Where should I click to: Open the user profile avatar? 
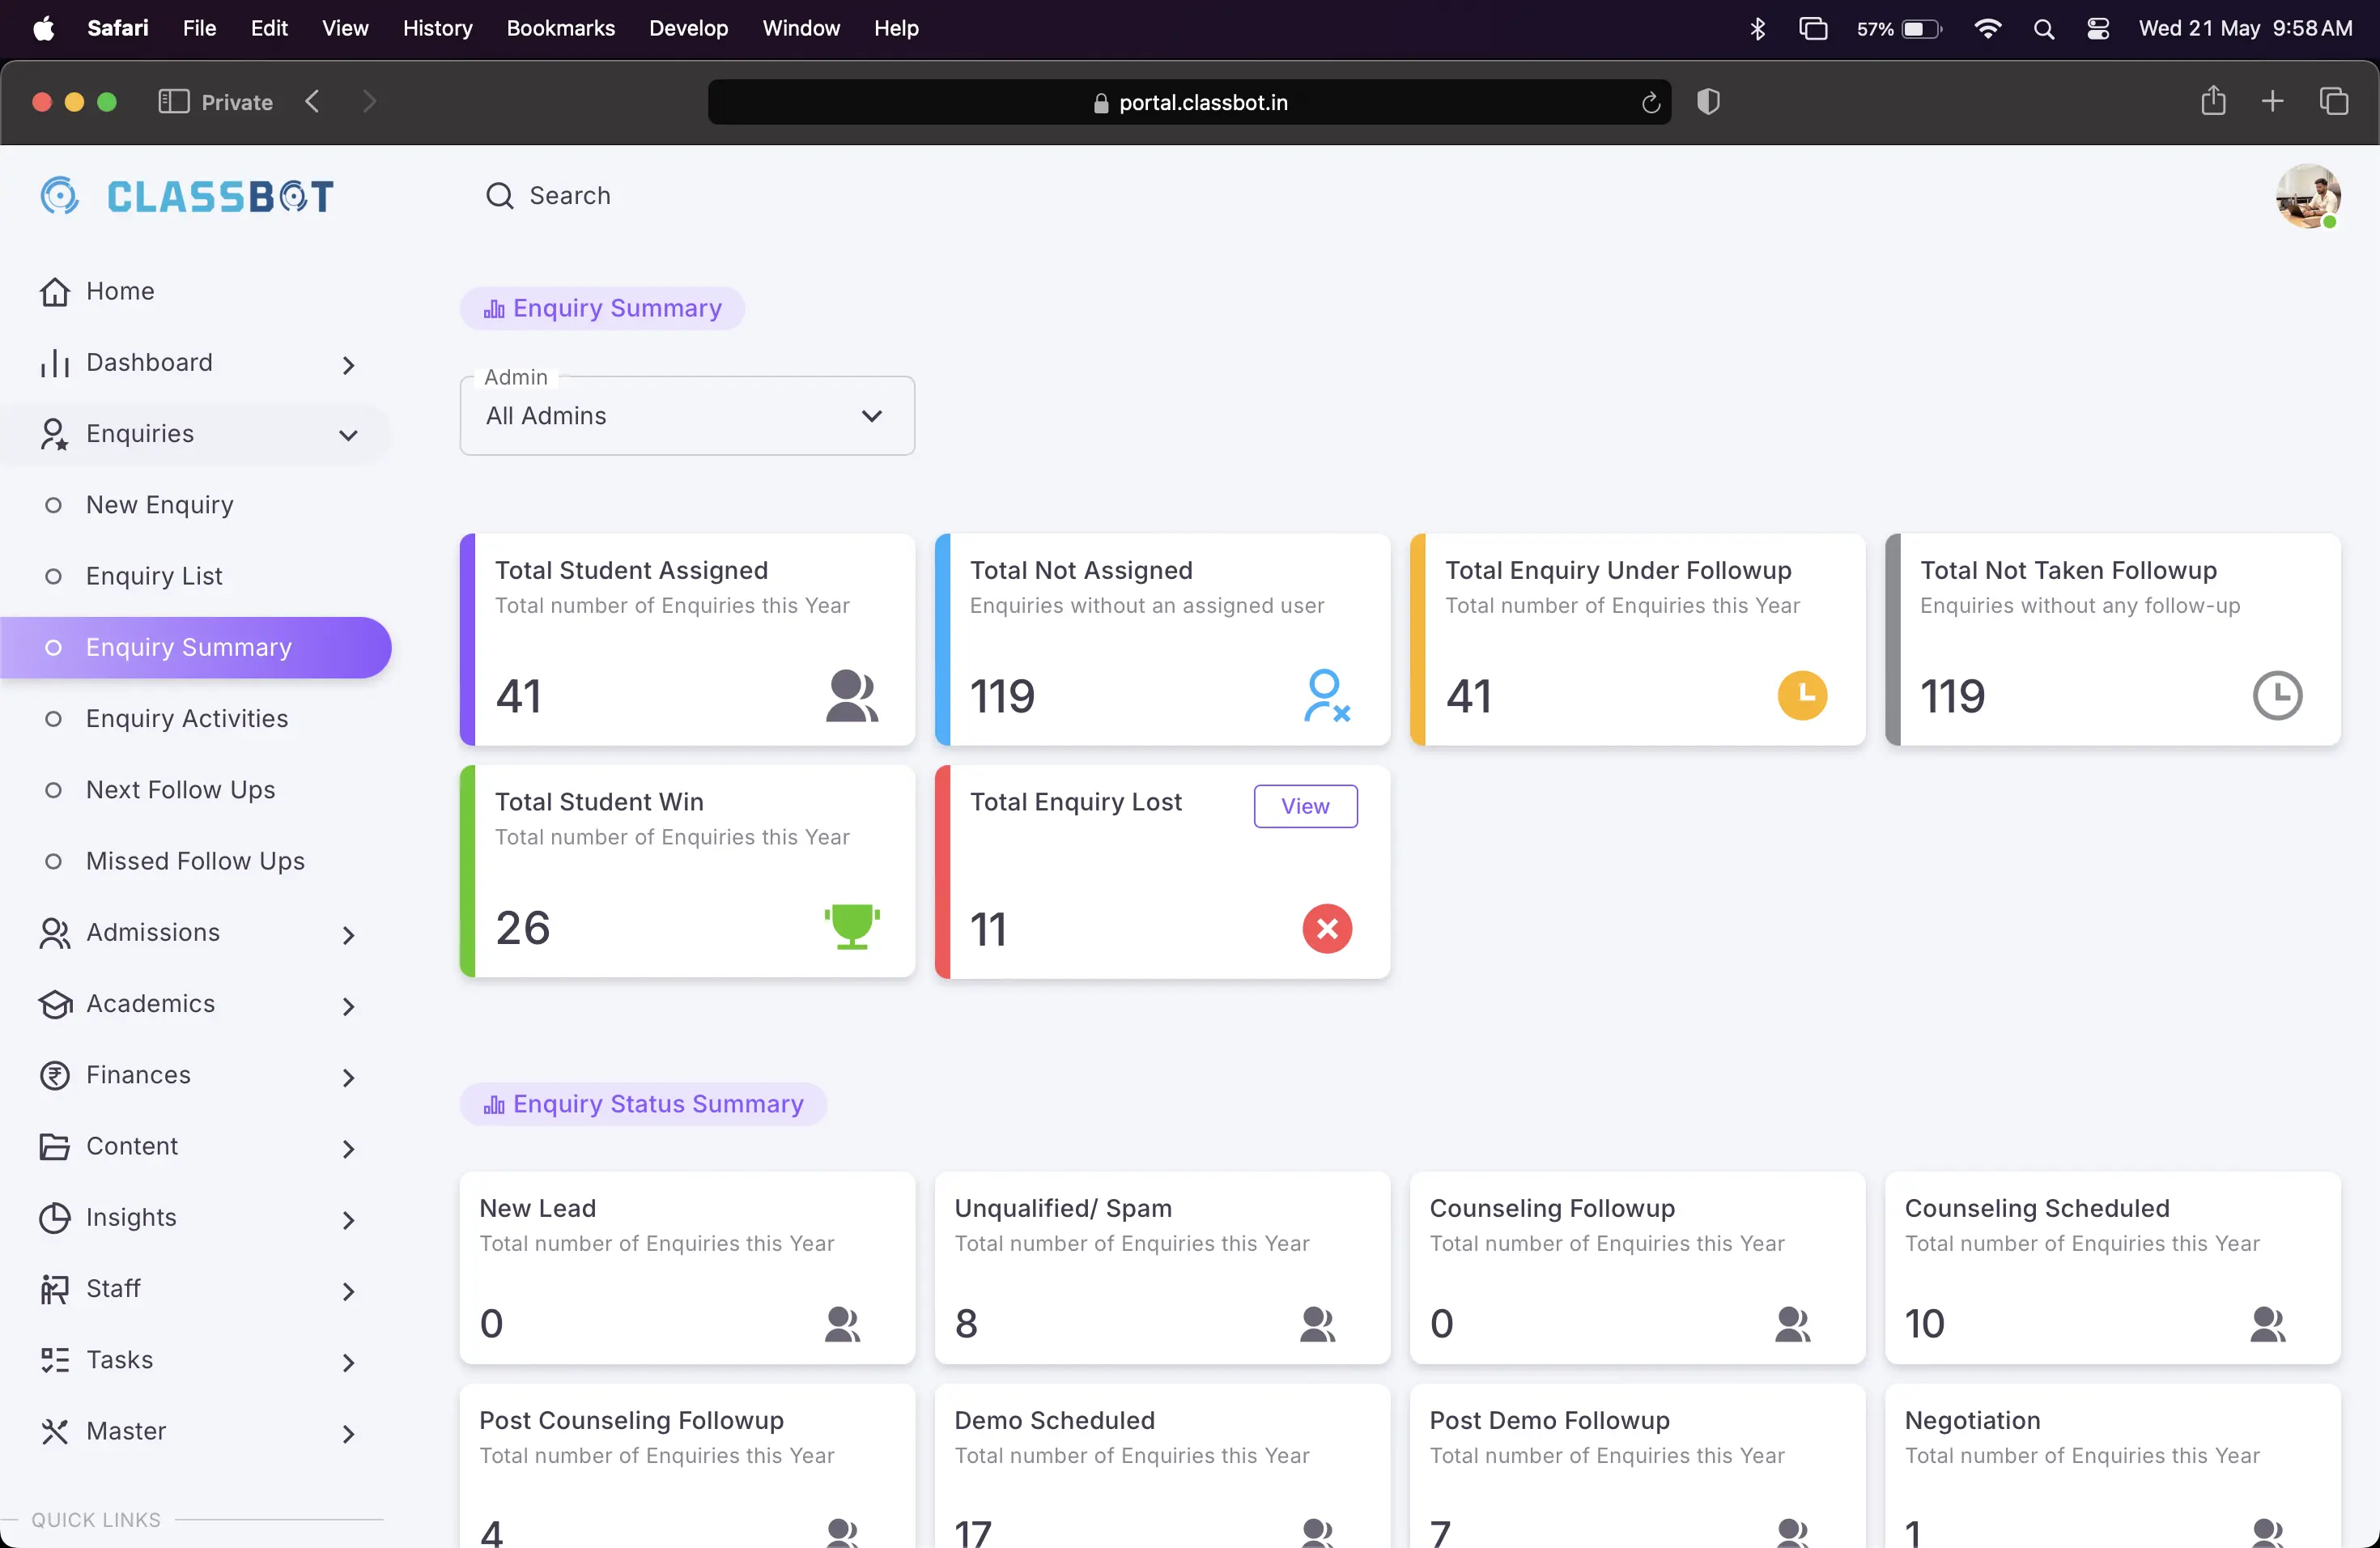pos(2307,195)
